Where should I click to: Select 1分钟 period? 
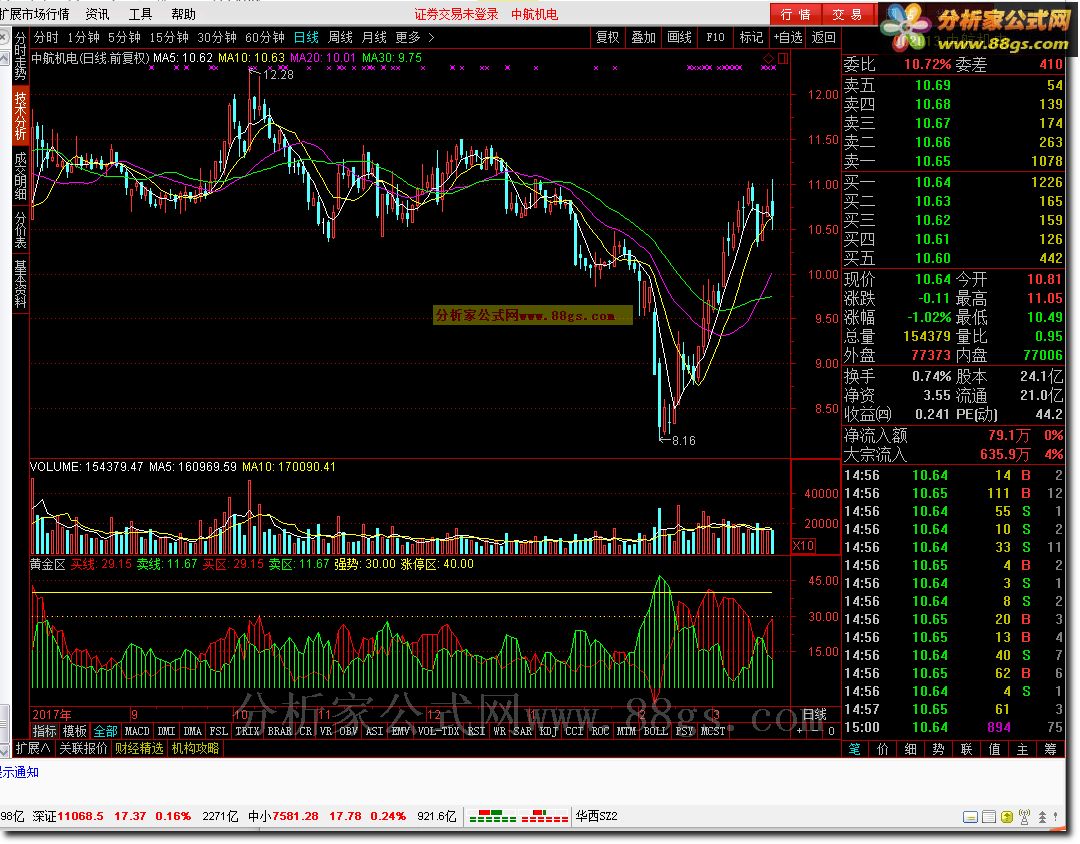(83, 37)
